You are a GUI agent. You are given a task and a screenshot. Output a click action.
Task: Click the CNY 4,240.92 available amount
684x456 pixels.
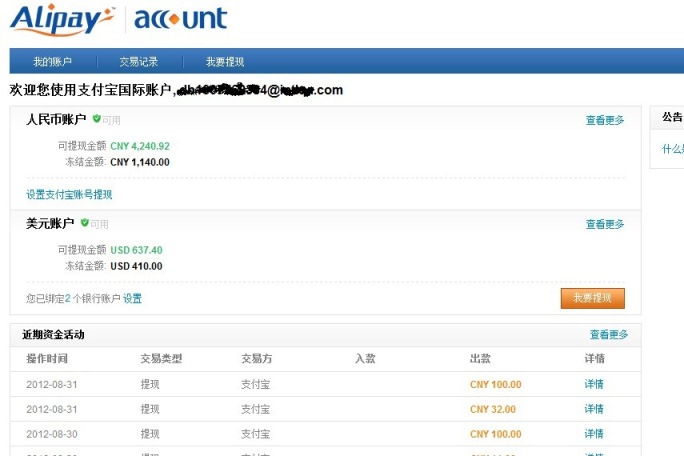click(x=140, y=146)
